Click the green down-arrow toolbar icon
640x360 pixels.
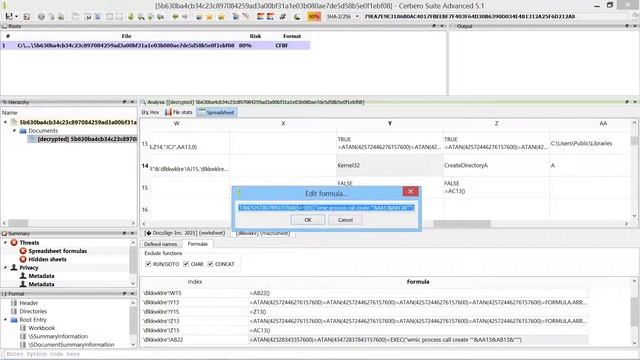pos(131,17)
